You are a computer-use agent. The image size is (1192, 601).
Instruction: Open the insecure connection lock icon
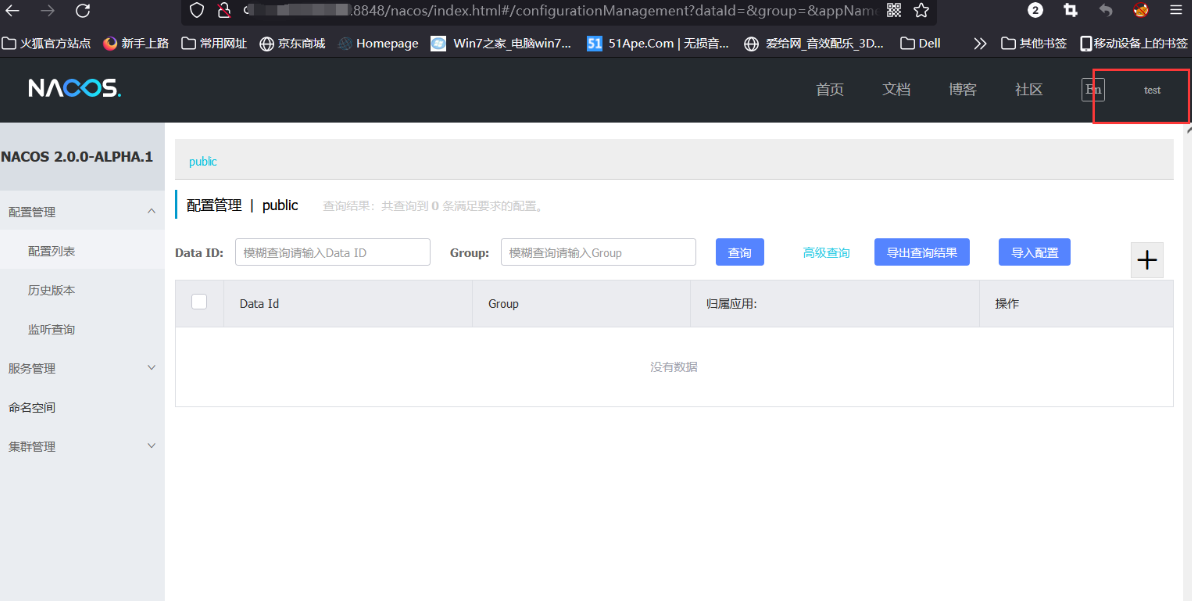(224, 11)
